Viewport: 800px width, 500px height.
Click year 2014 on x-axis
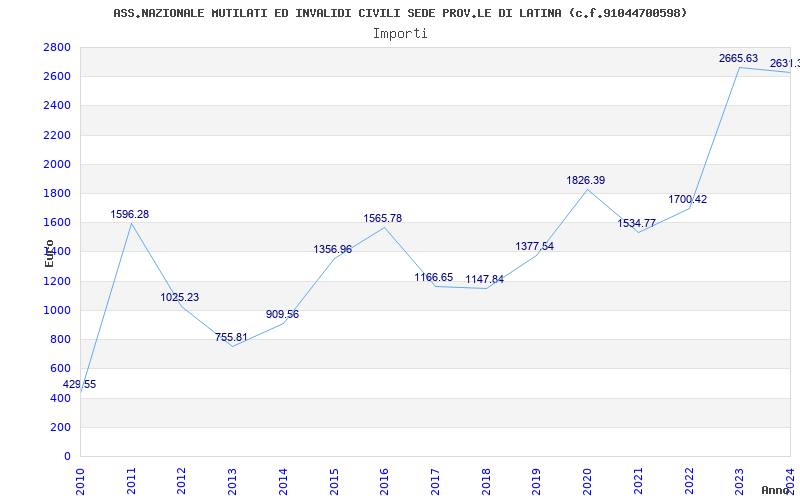click(x=283, y=481)
